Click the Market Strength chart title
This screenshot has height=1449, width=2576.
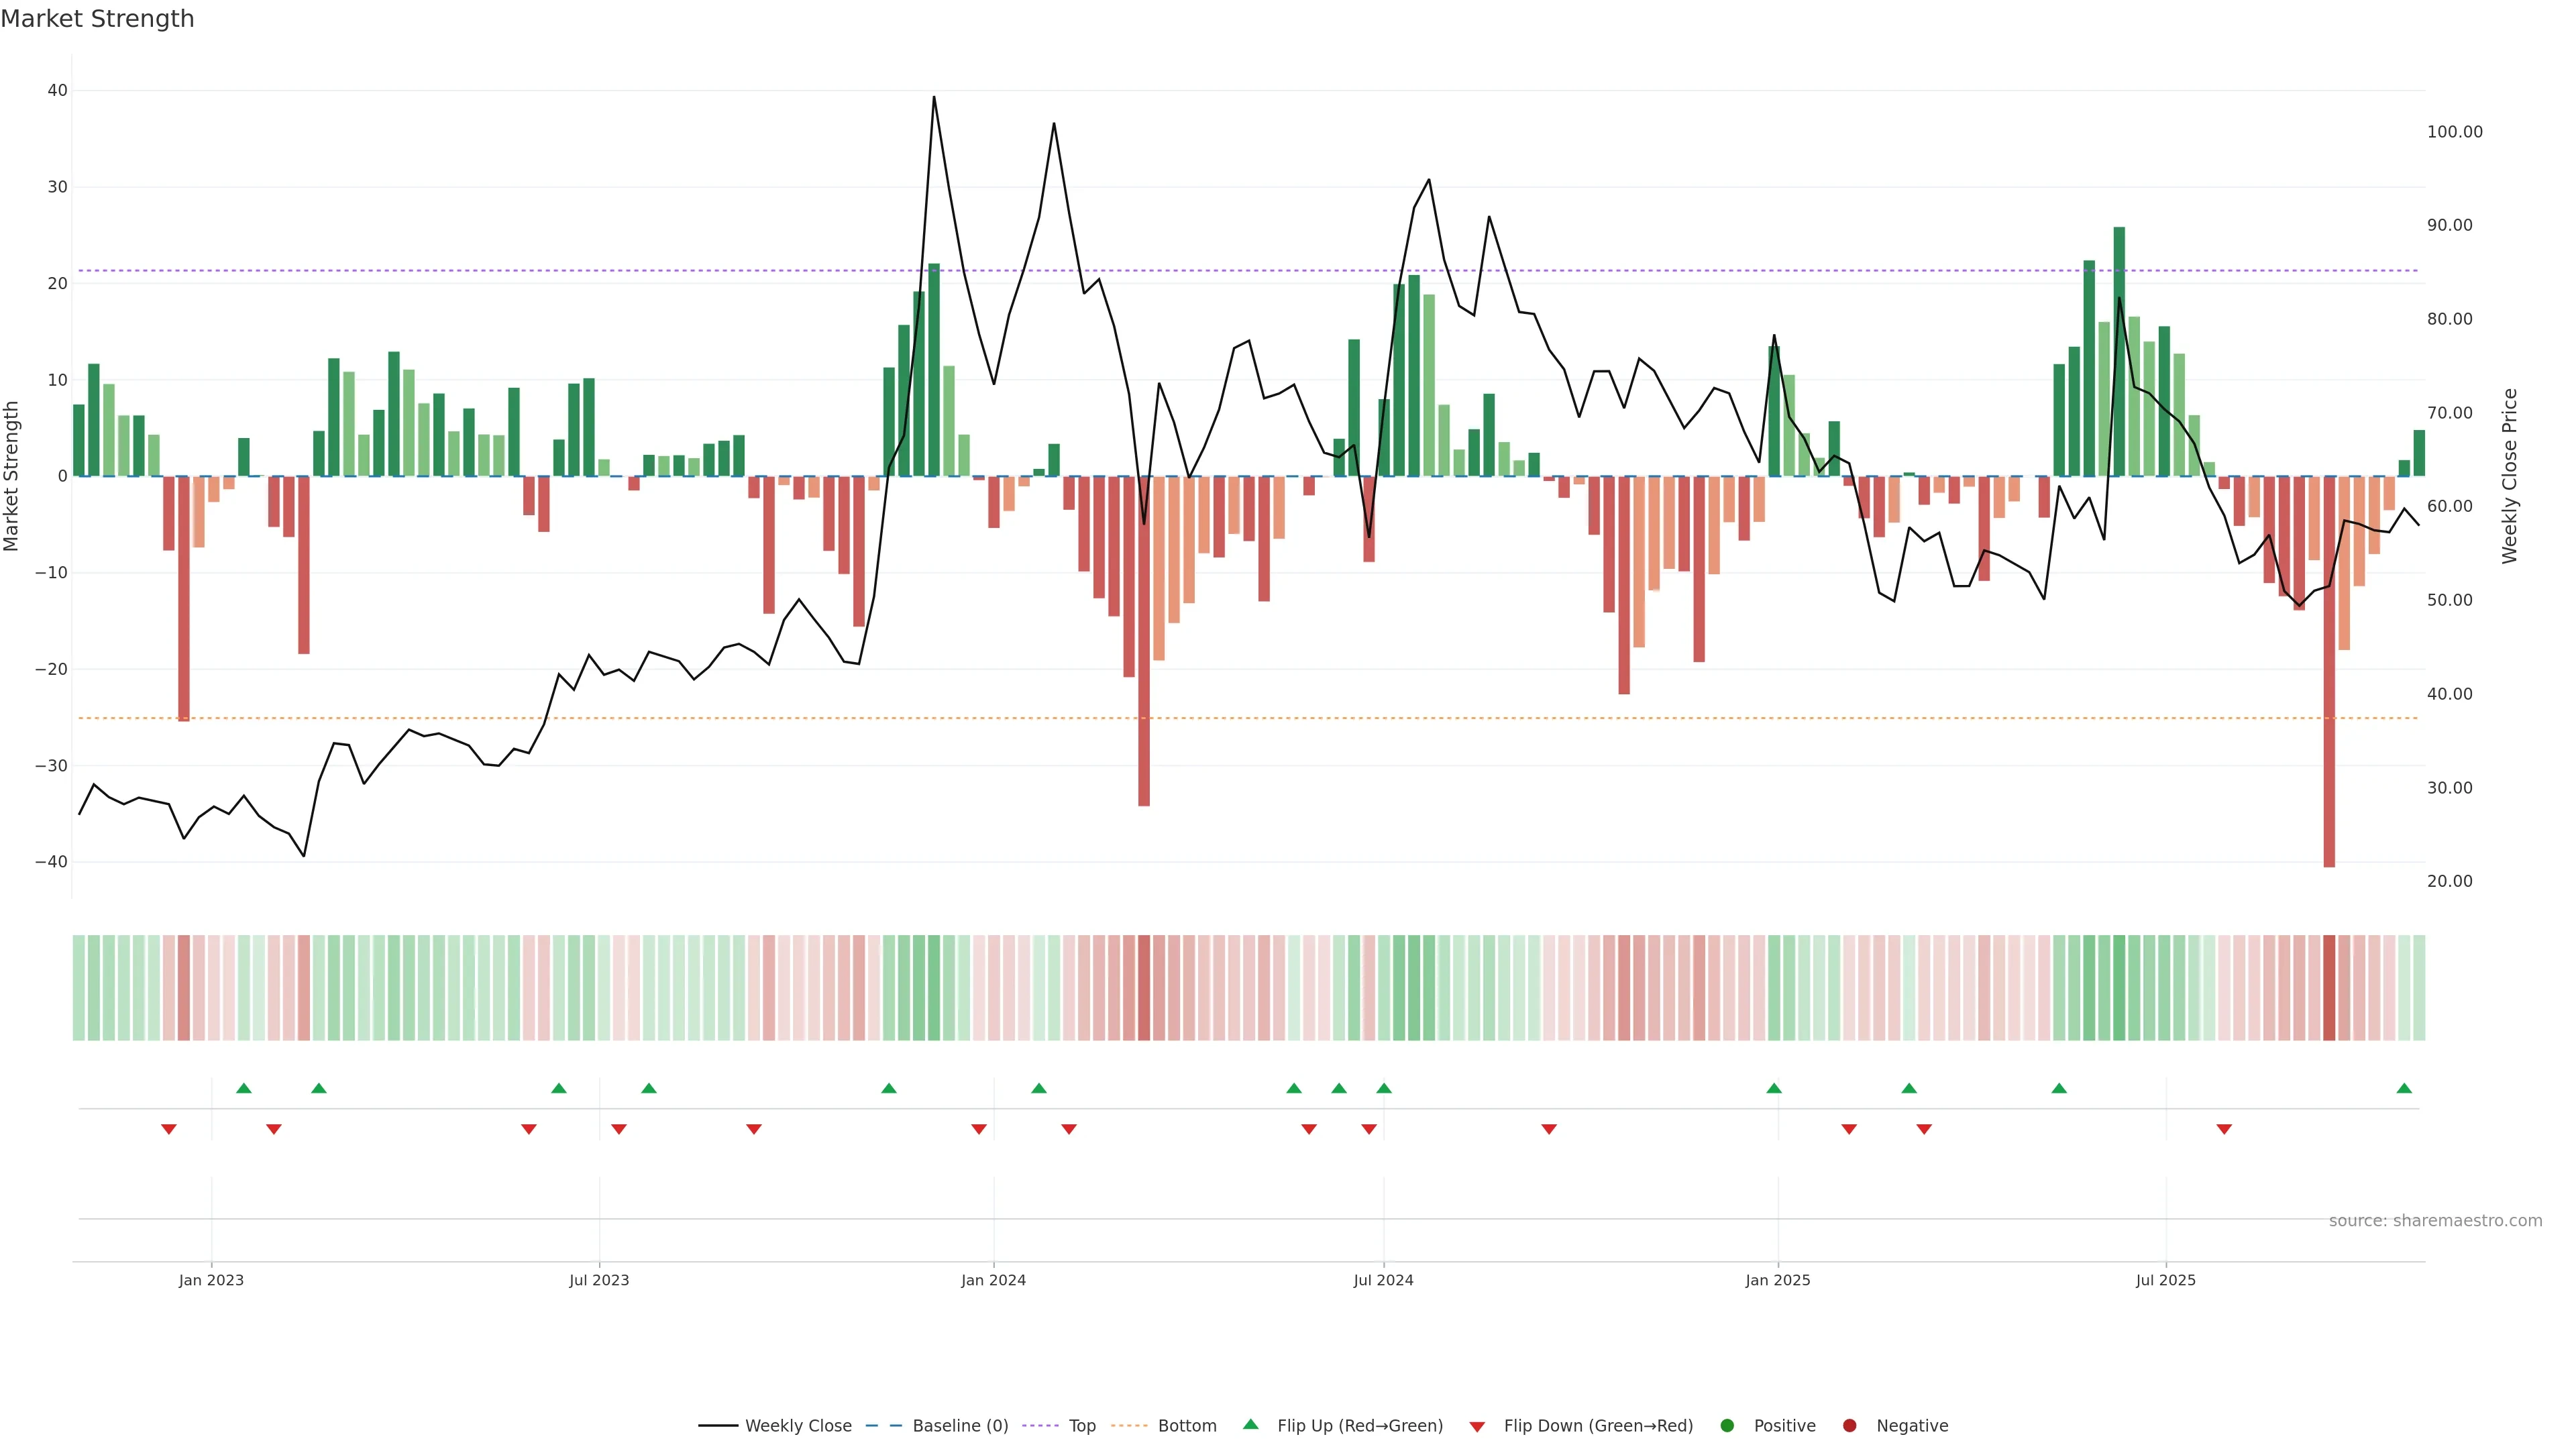[97, 19]
